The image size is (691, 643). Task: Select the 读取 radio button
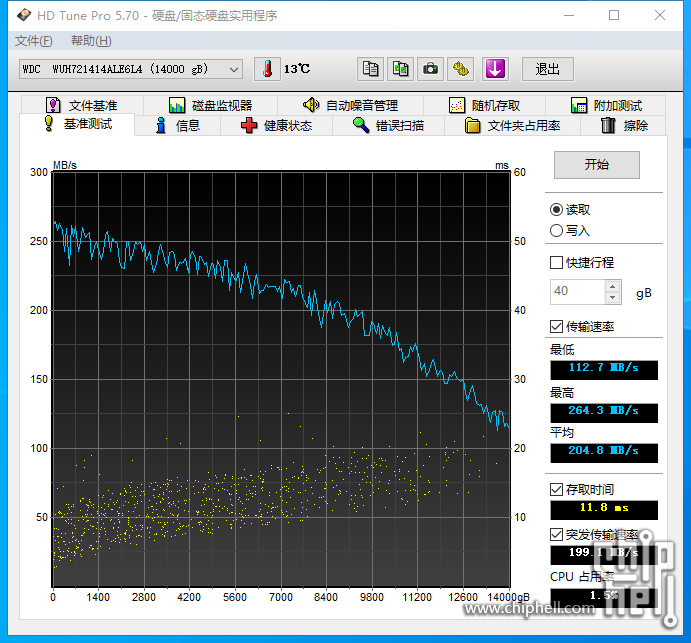click(557, 210)
